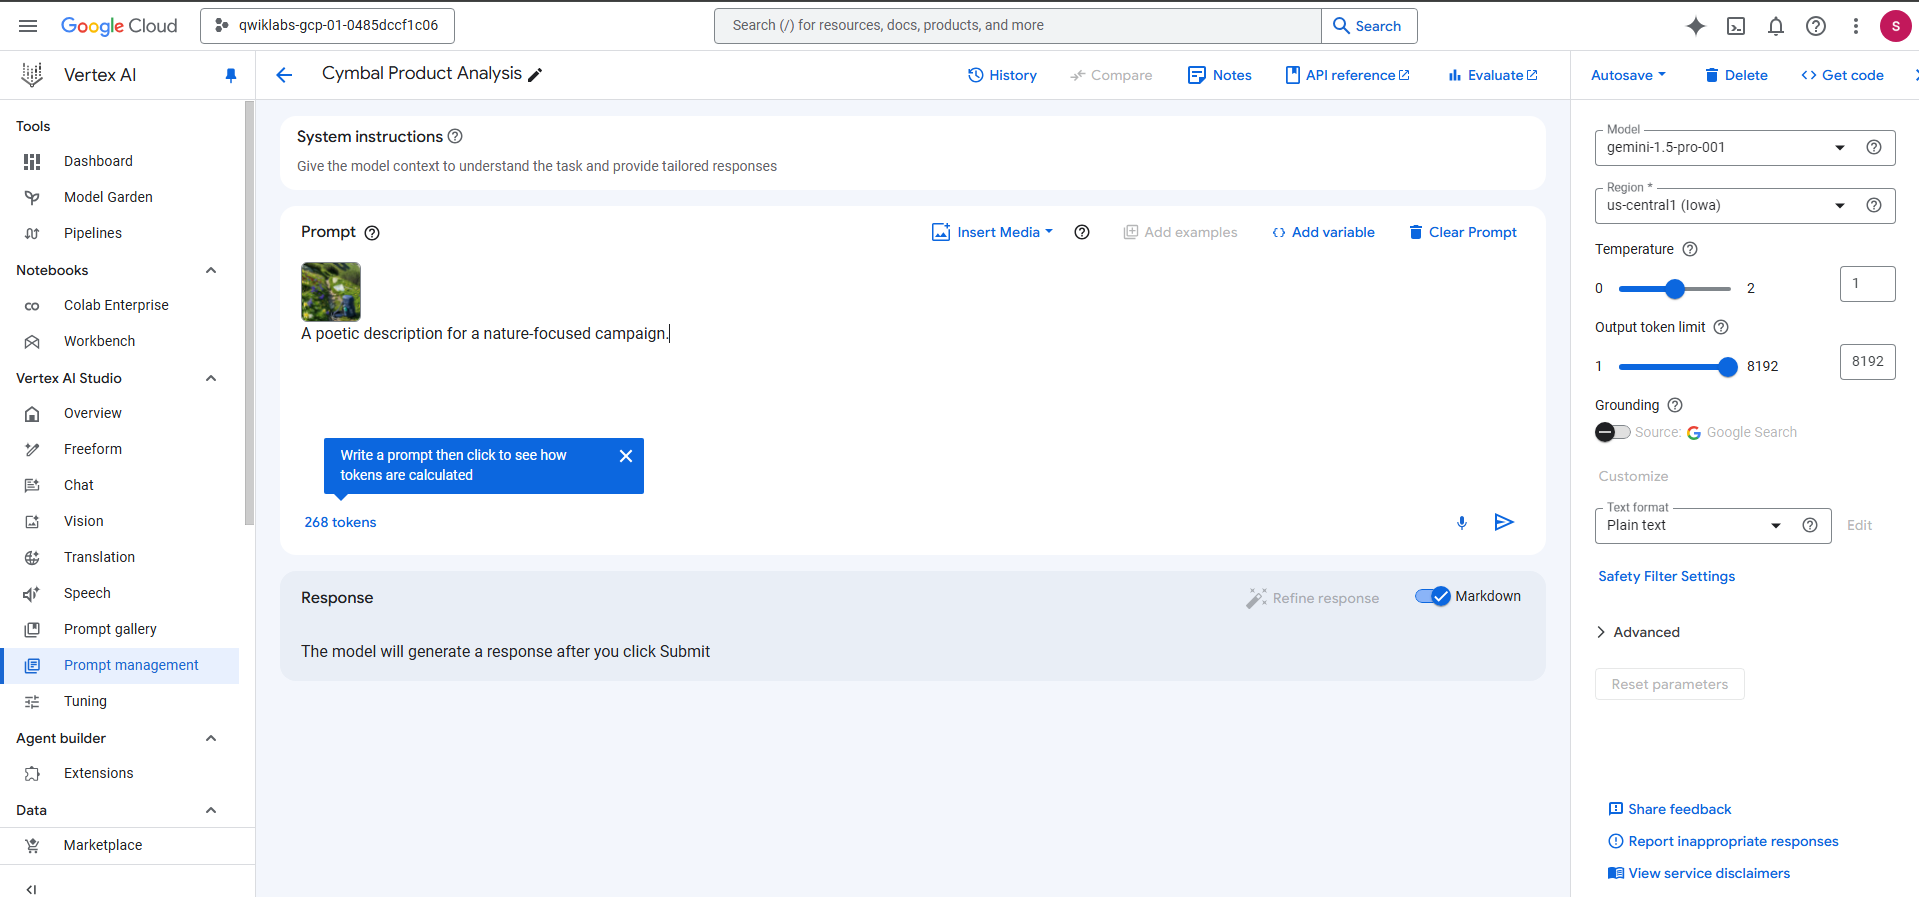This screenshot has height=897, width=1919.
Task: Open the header help question mark icon
Action: tap(1816, 26)
